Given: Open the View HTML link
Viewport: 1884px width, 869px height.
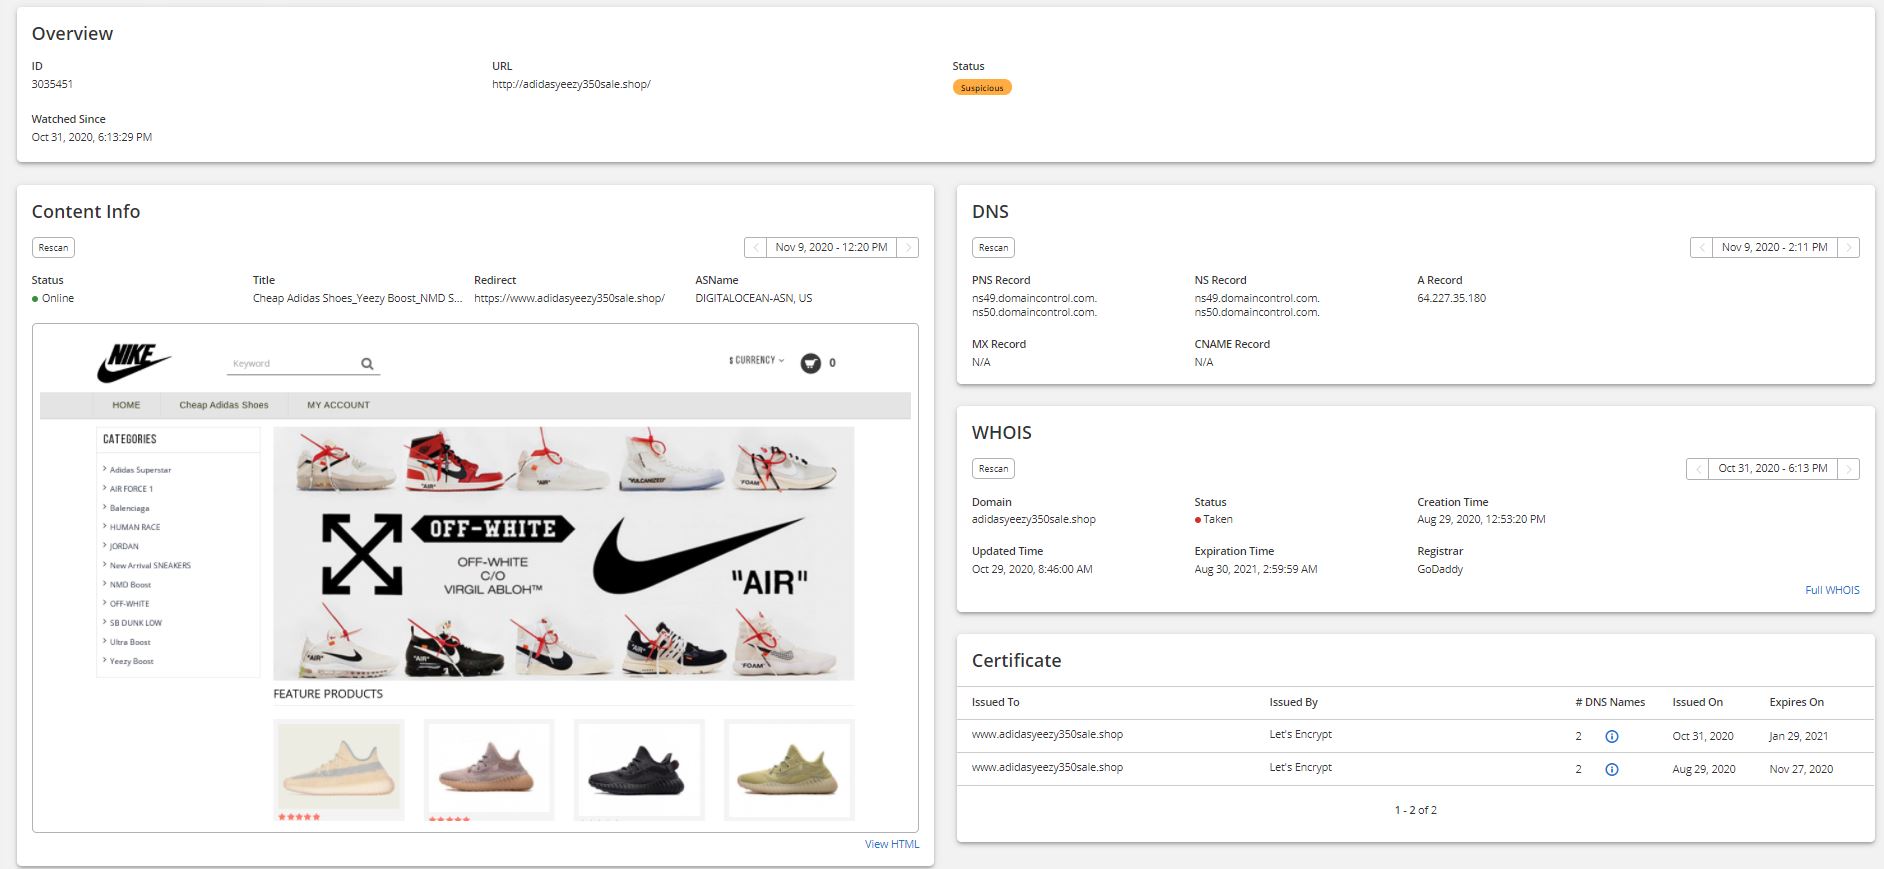Looking at the screenshot, I should [x=891, y=844].
